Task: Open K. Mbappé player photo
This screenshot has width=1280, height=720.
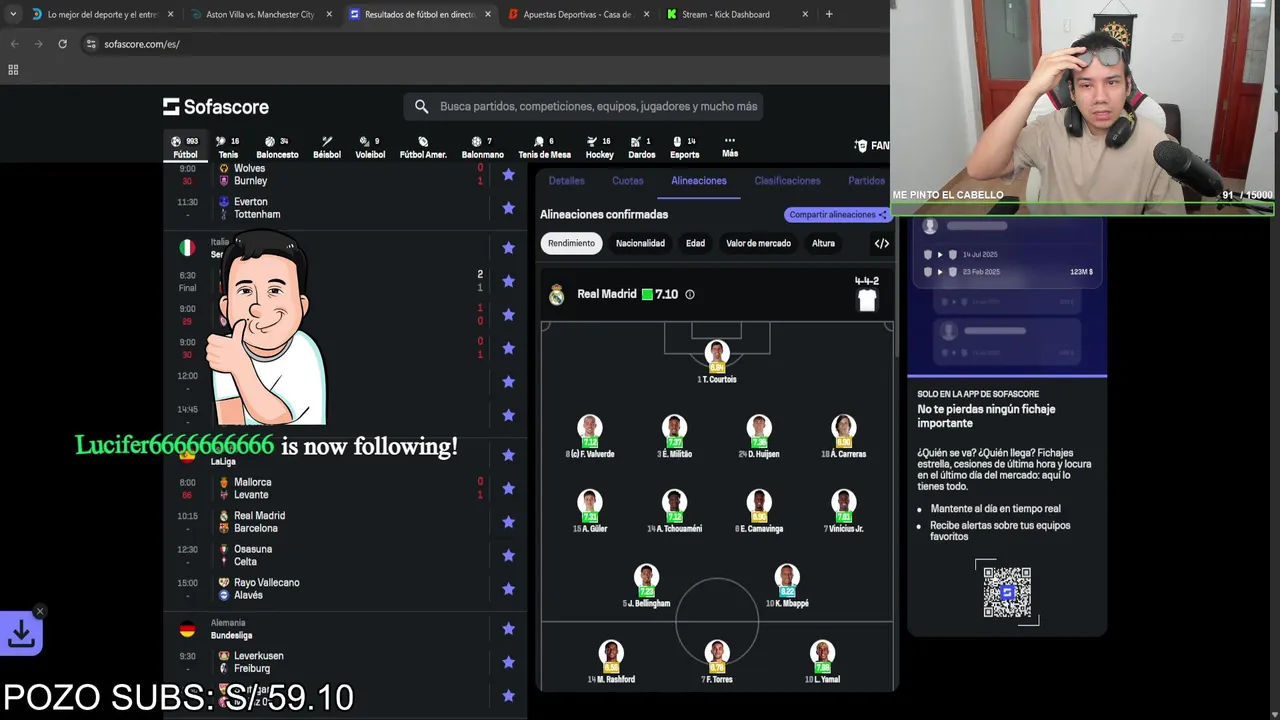Action: click(x=787, y=577)
